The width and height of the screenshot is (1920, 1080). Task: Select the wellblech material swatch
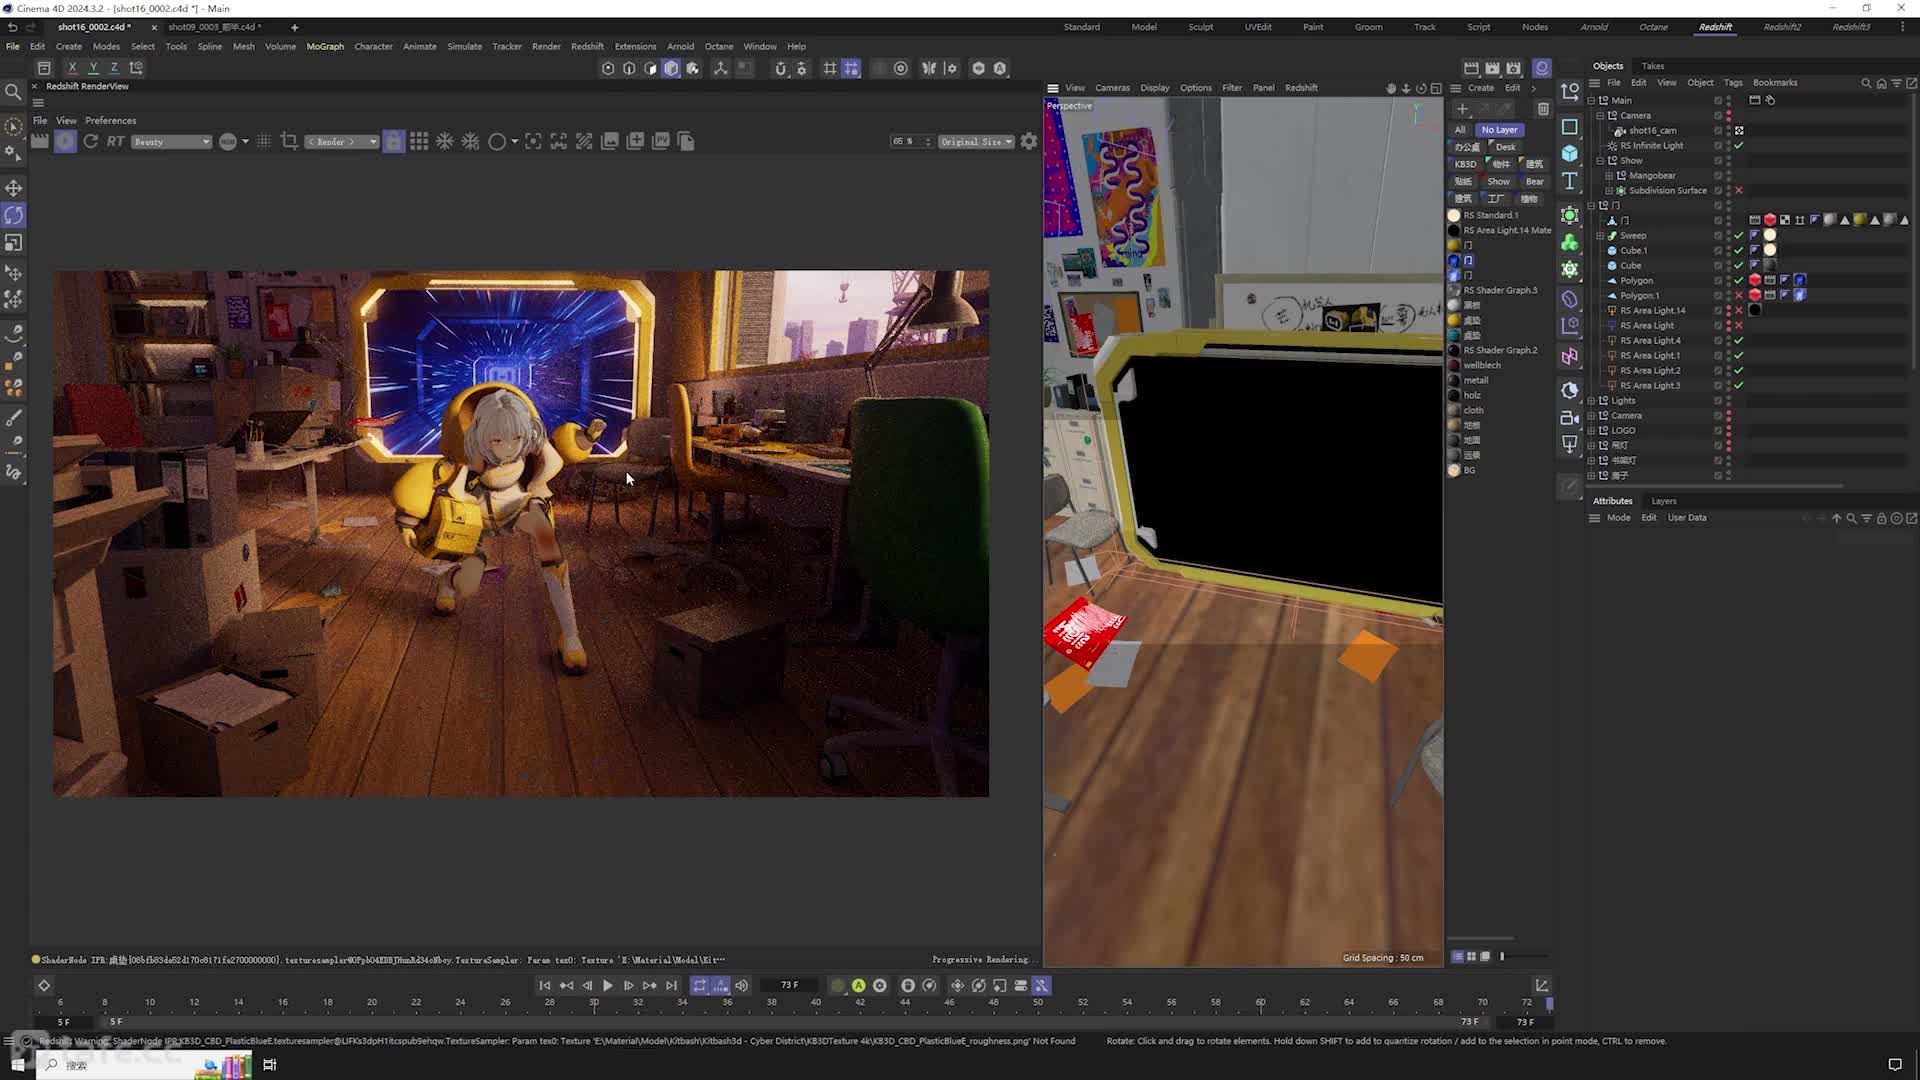(1454, 366)
